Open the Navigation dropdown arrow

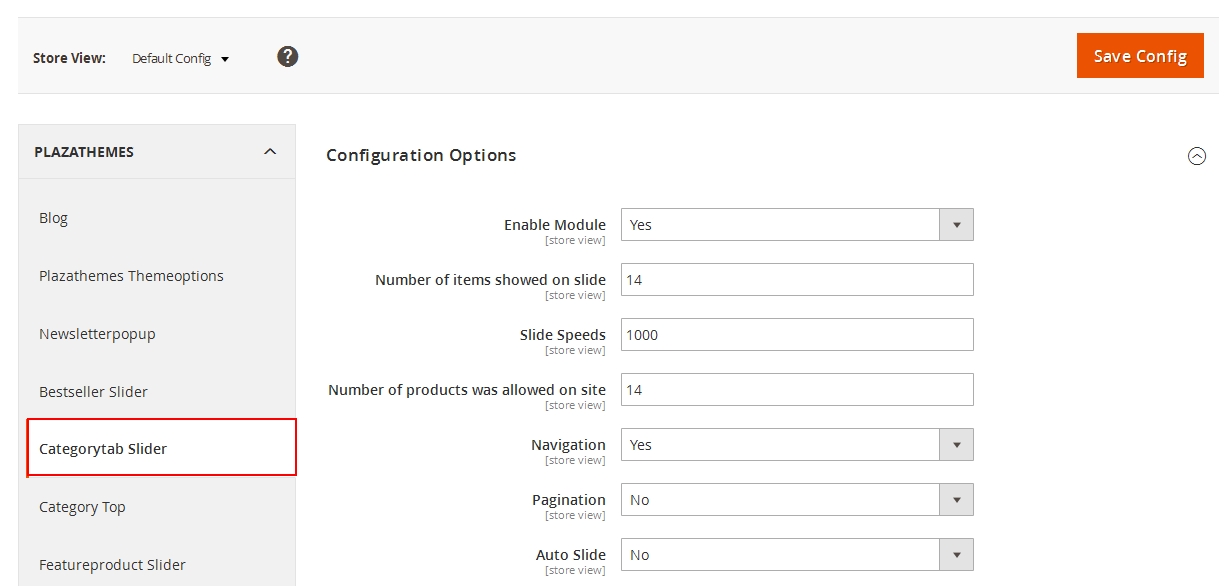tap(957, 444)
